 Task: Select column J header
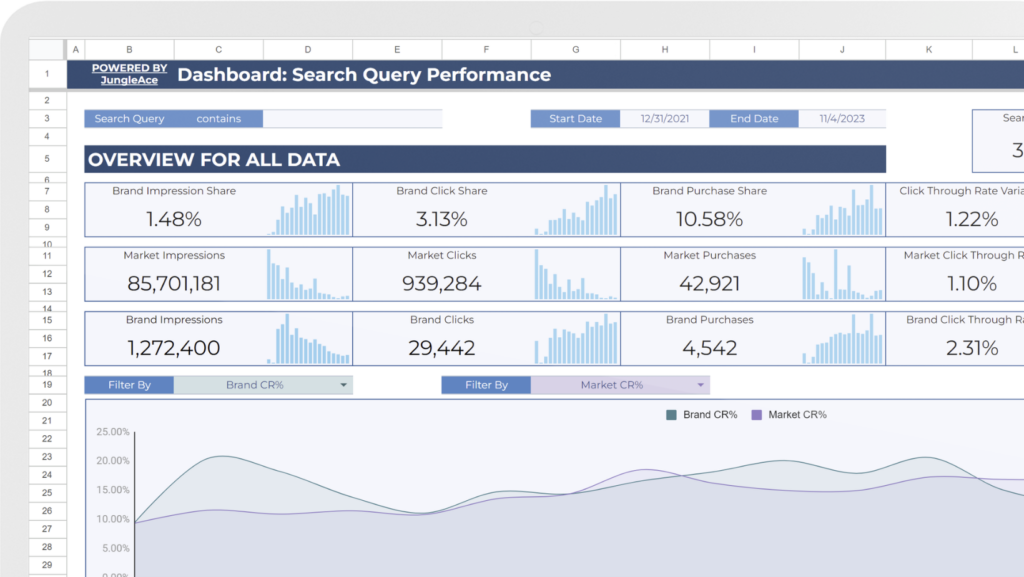pos(842,50)
